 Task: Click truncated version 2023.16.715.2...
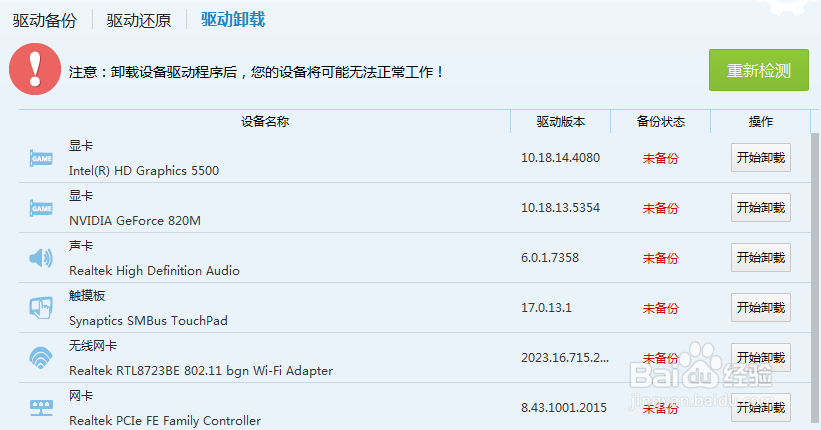tap(565, 358)
